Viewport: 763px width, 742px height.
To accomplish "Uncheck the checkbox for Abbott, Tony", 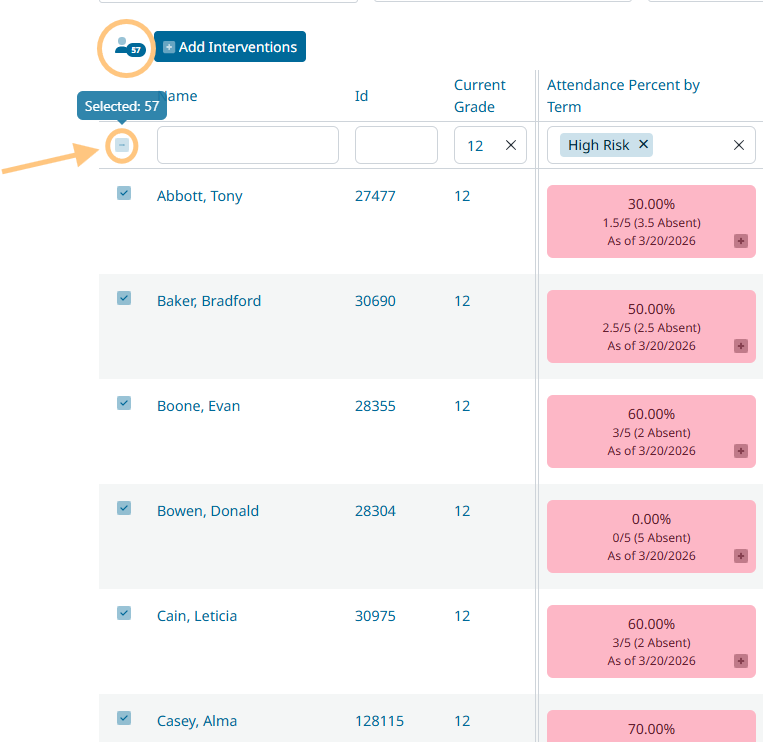I will 124,193.
